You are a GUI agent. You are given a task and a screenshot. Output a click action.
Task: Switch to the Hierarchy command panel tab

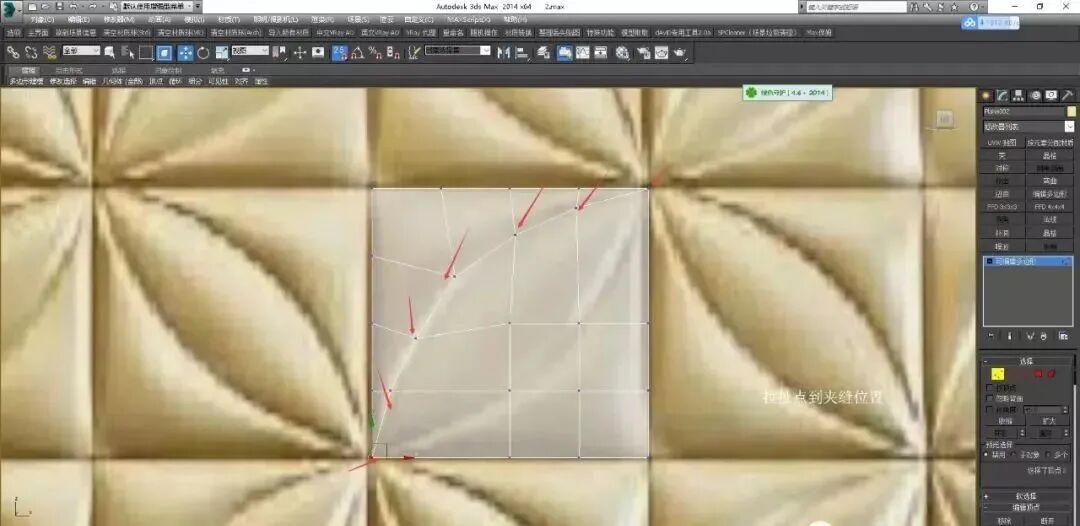coord(1019,95)
